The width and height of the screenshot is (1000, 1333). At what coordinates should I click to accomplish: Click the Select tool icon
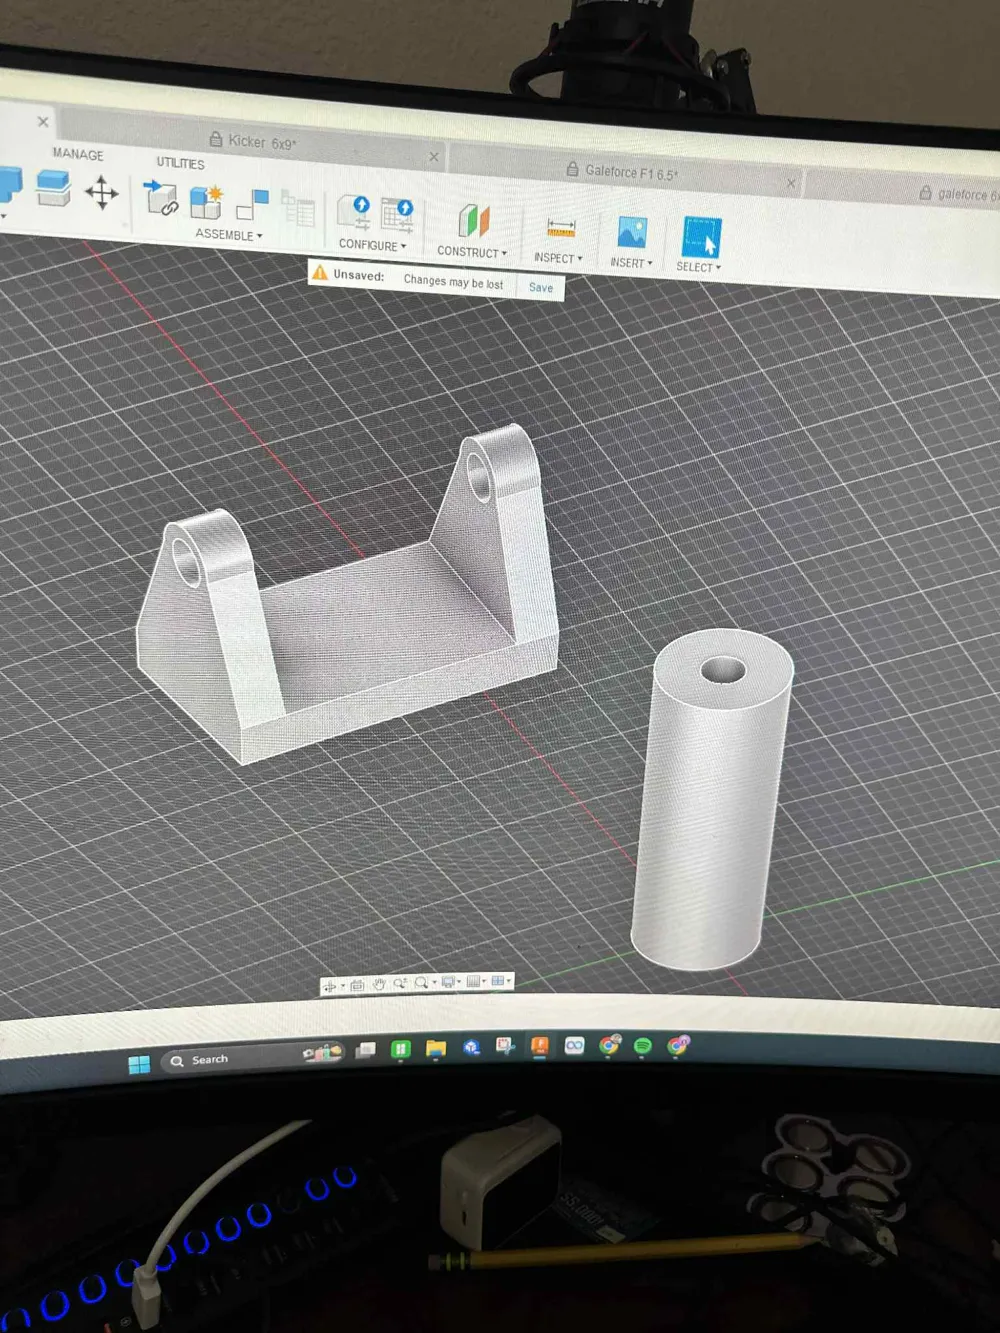[x=701, y=238]
